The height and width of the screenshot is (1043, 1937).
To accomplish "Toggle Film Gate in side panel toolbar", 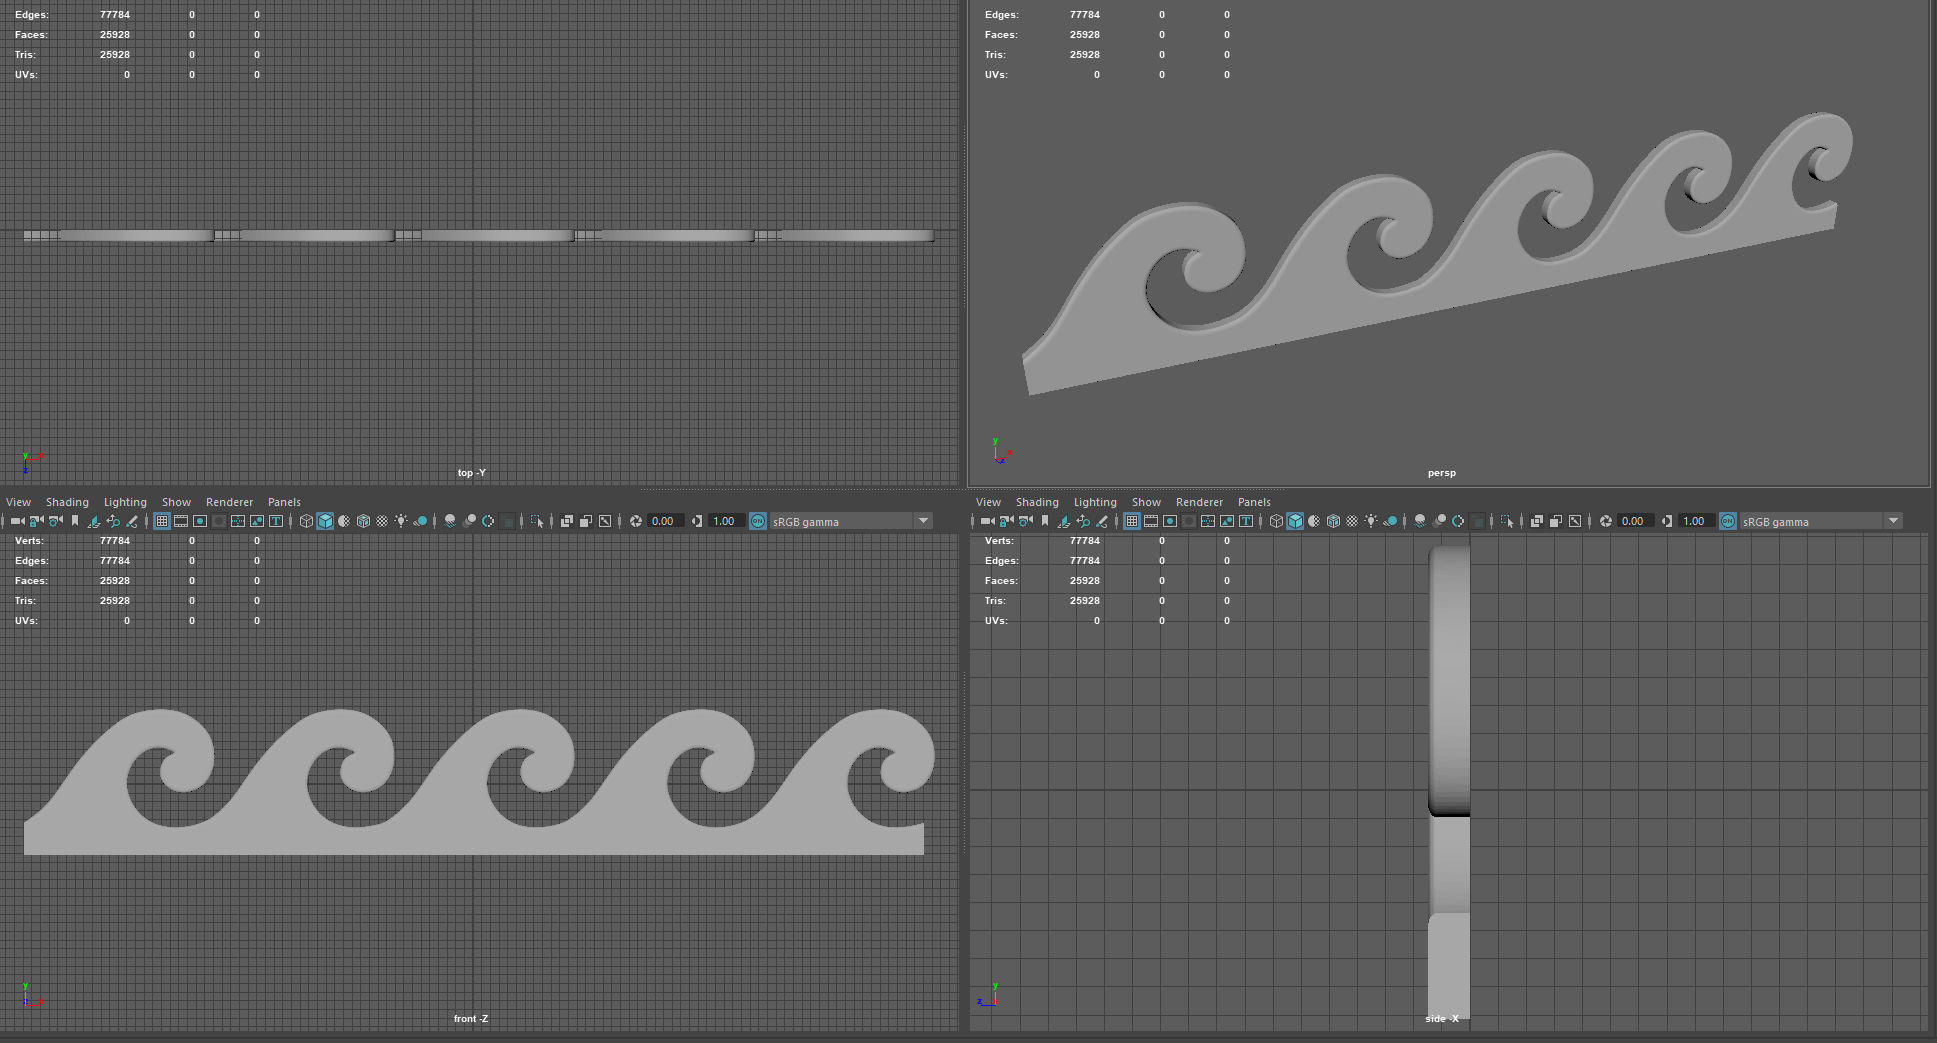I will point(1151,521).
